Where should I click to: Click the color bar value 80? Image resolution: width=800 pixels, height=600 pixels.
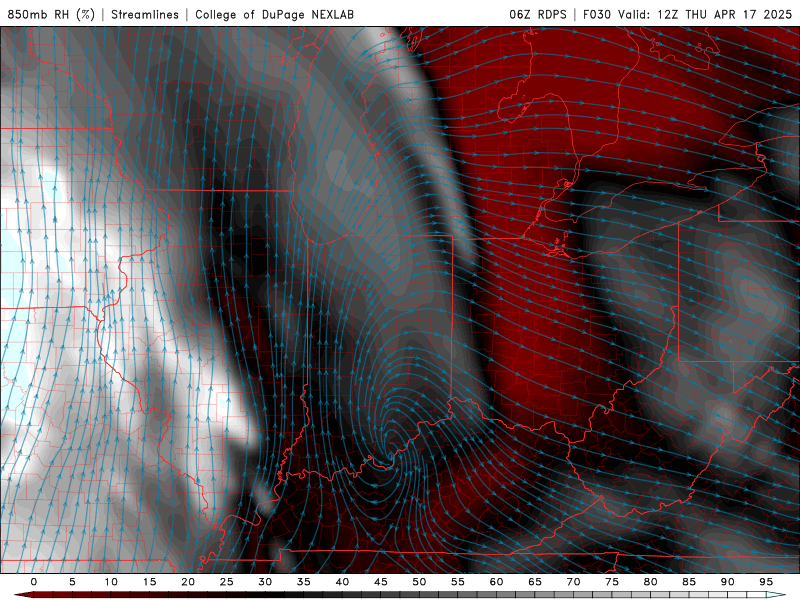tap(651, 582)
